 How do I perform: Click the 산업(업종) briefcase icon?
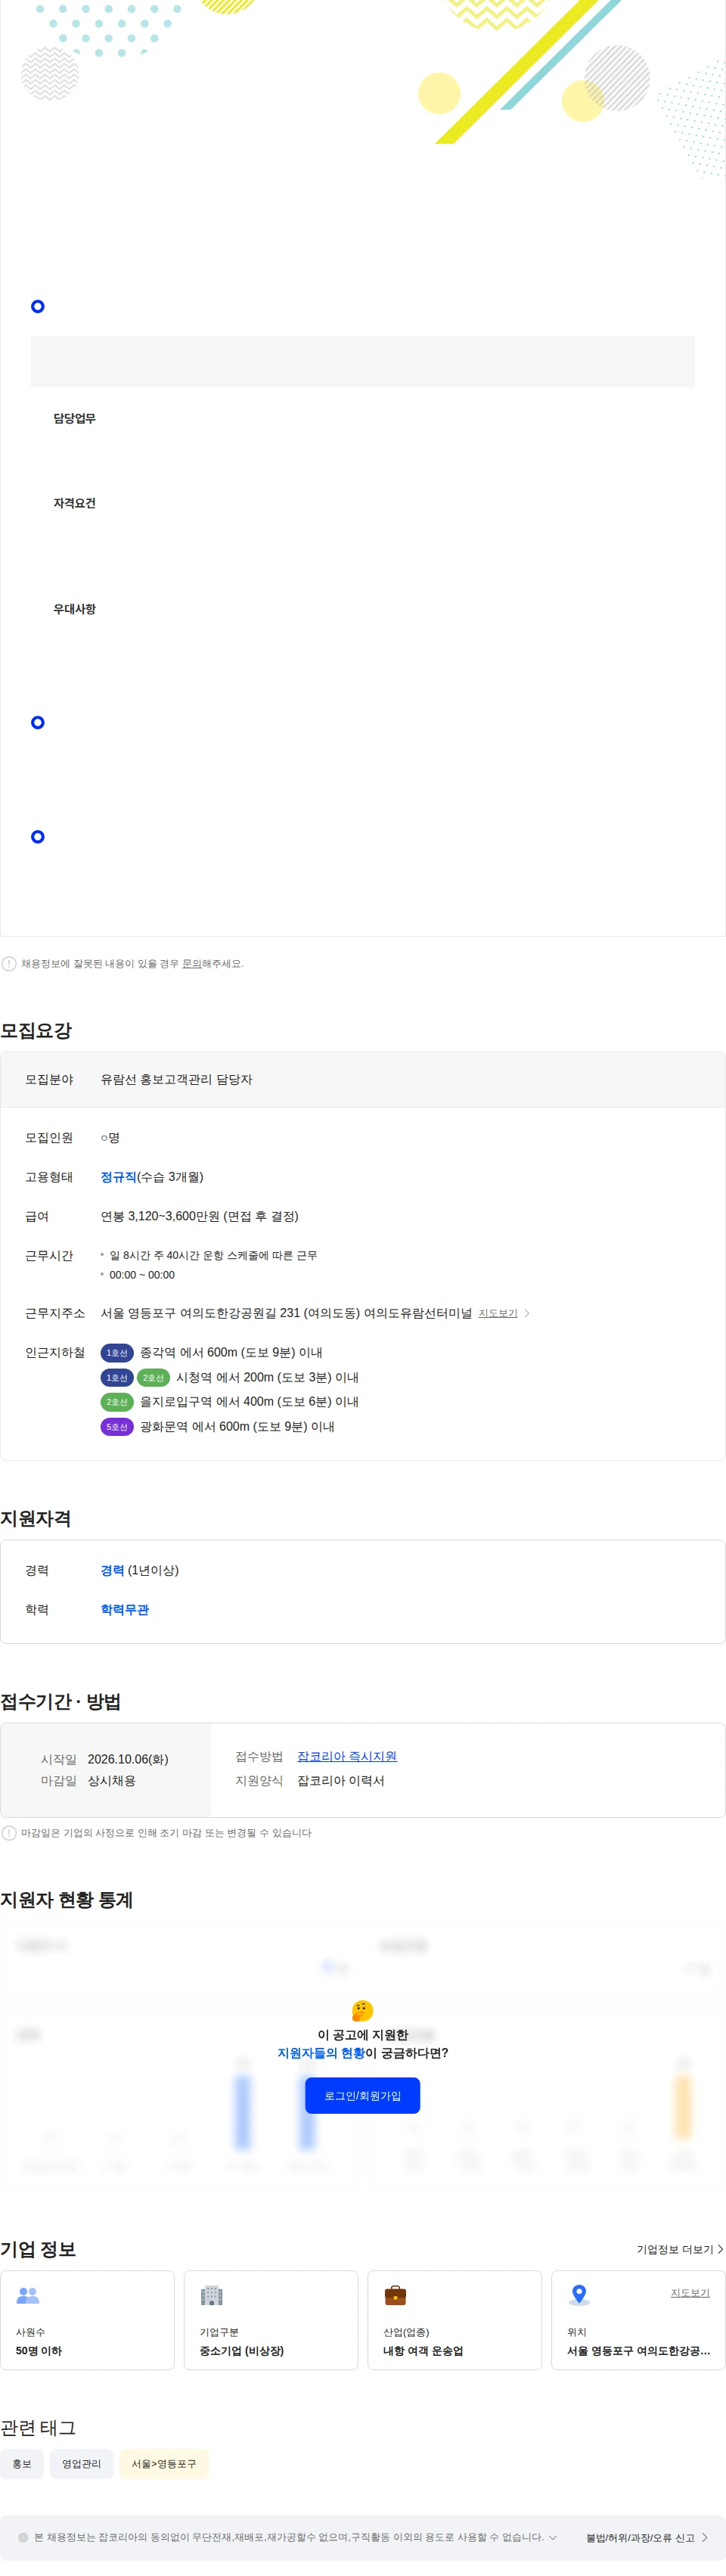click(395, 2295)
